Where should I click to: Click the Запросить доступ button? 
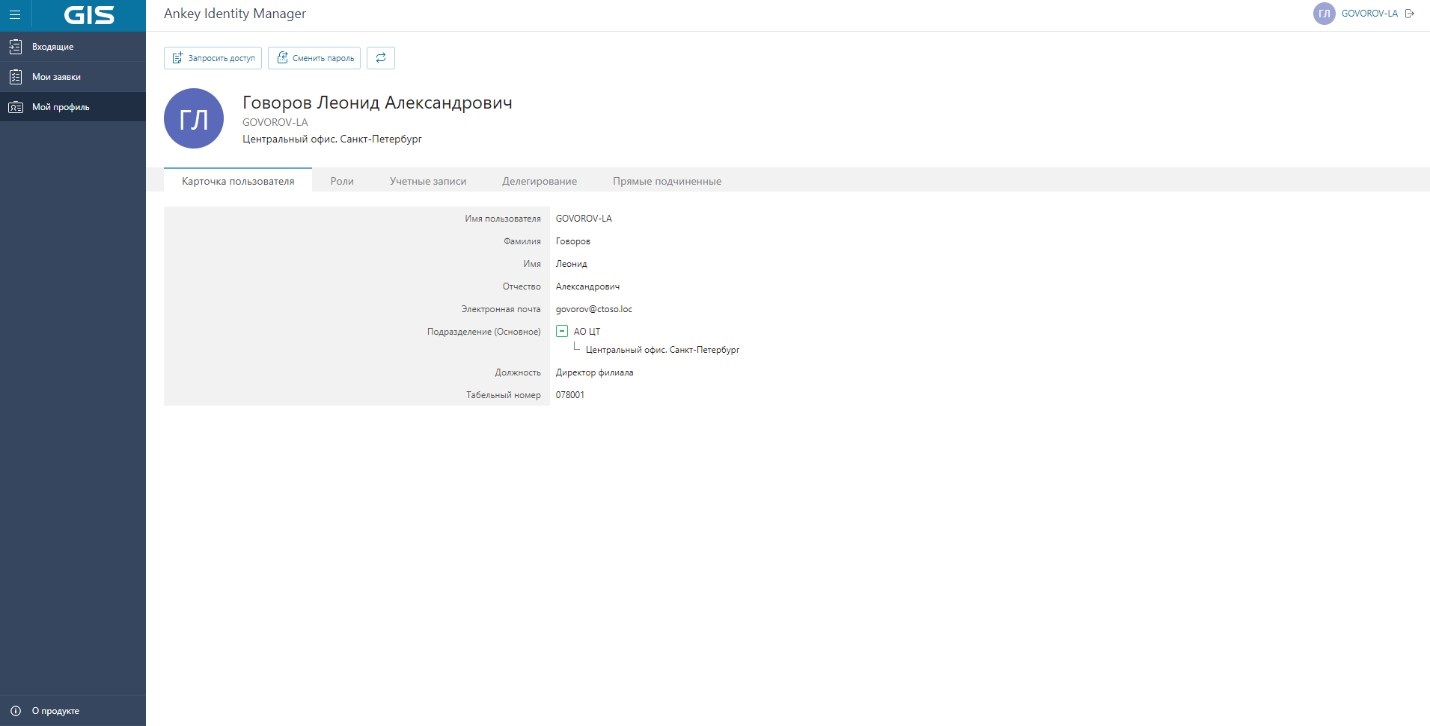click(x=213, y=58)
